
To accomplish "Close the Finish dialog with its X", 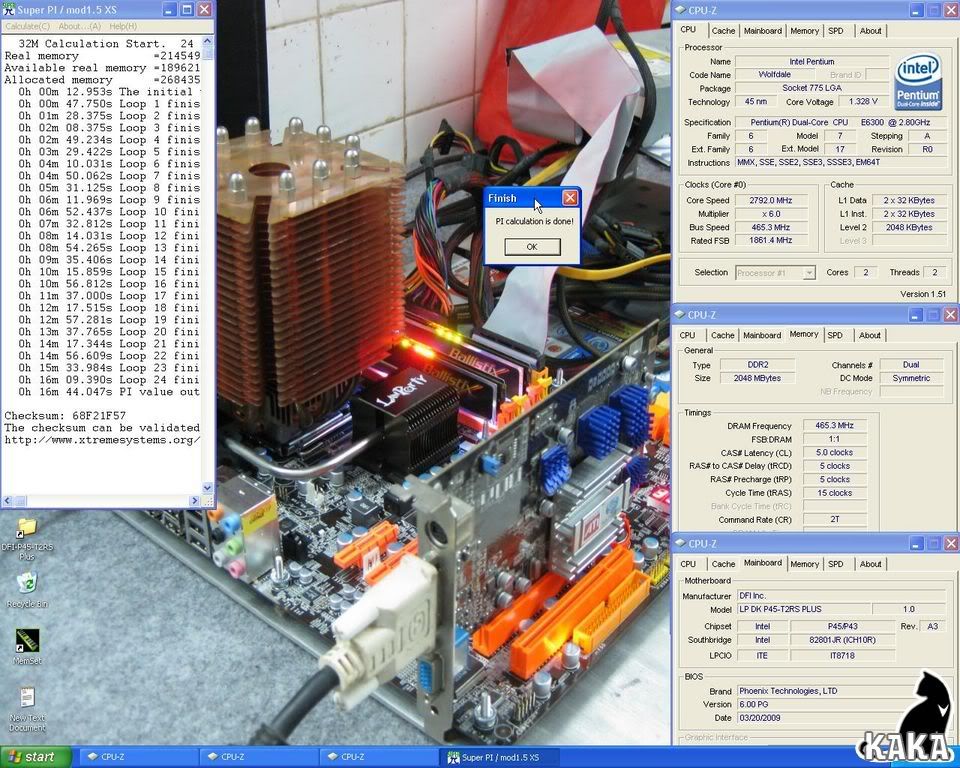I will pos(570,198).
